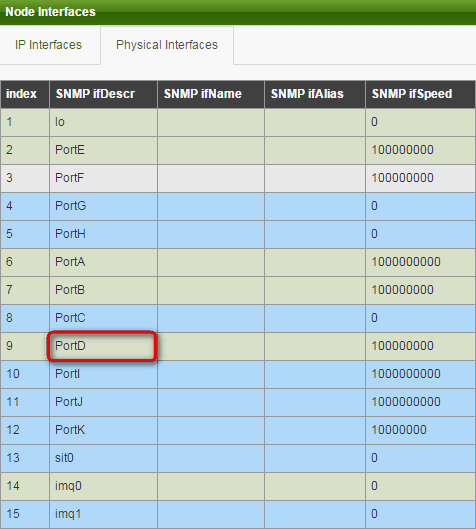
Task: Click the imq1 interface description
Action: [68, 514]
